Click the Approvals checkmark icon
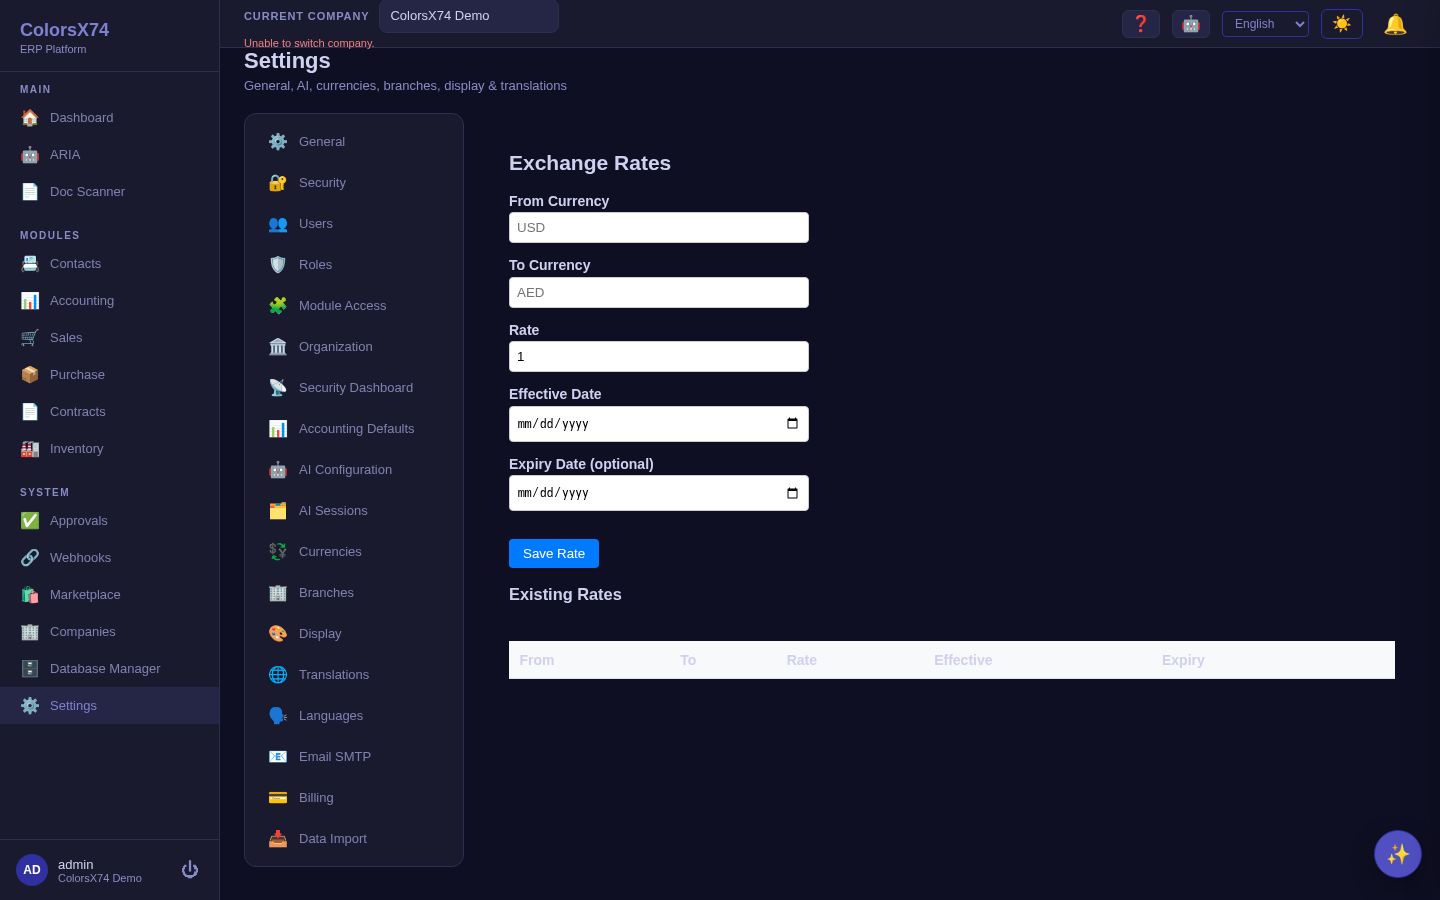The height and width of the screenshot is (900, 1440). [30, 521]
